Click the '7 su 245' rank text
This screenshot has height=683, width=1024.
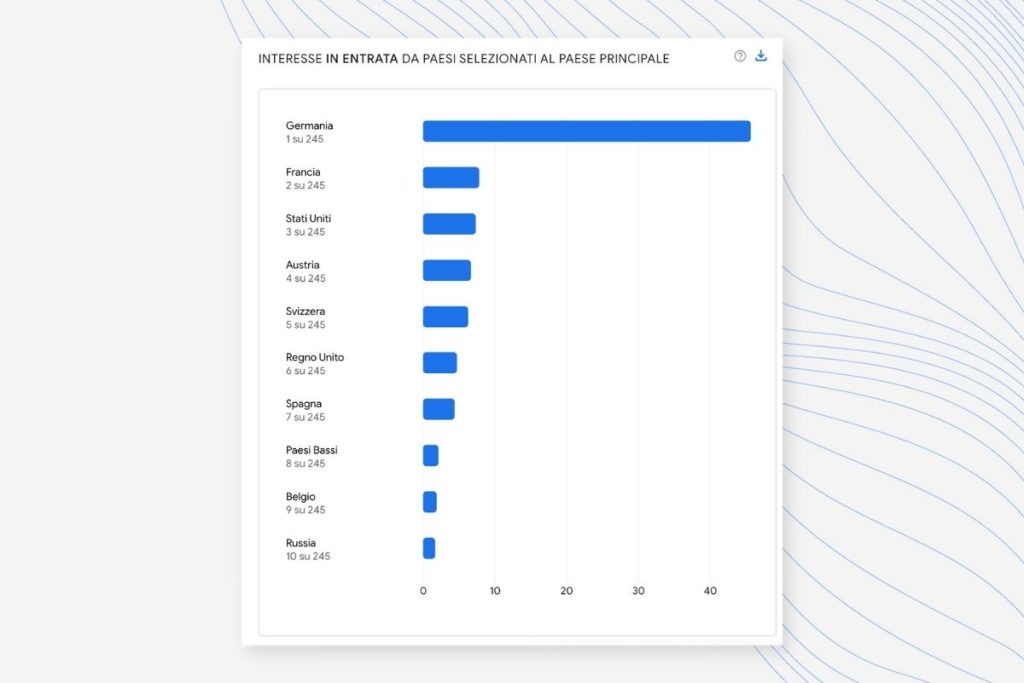[305, 417]
